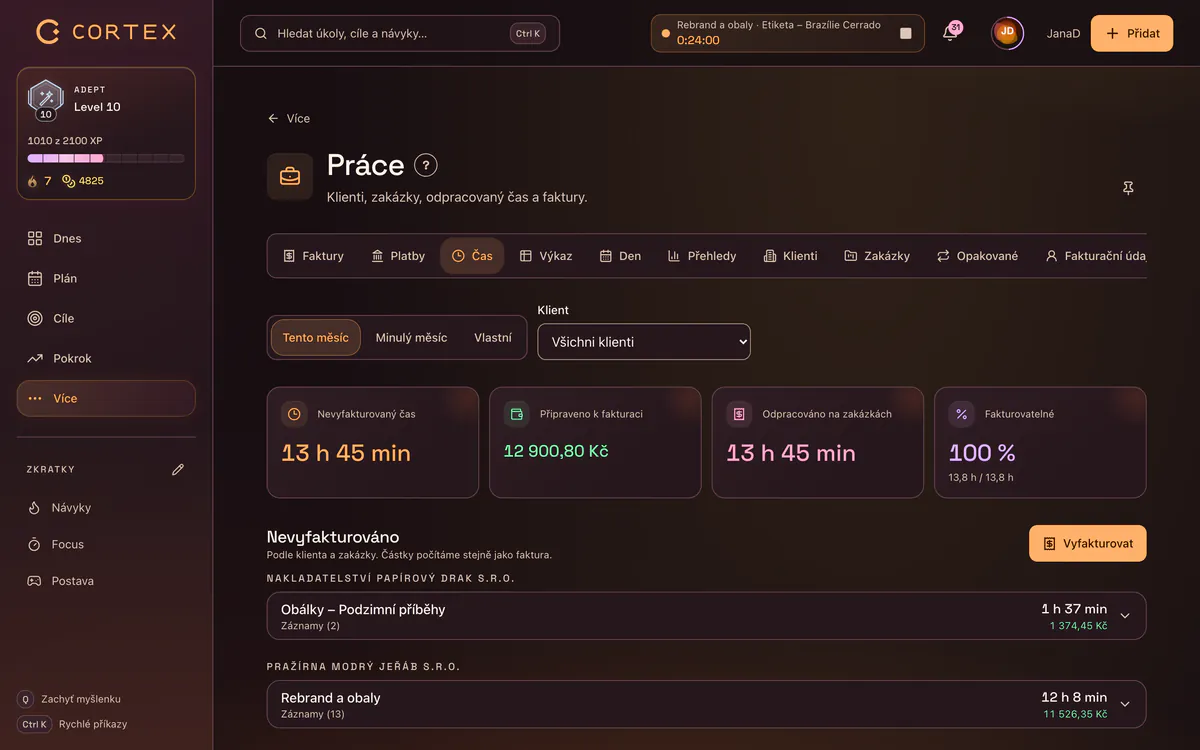Click the coins balance 4825

coord(83,181)
